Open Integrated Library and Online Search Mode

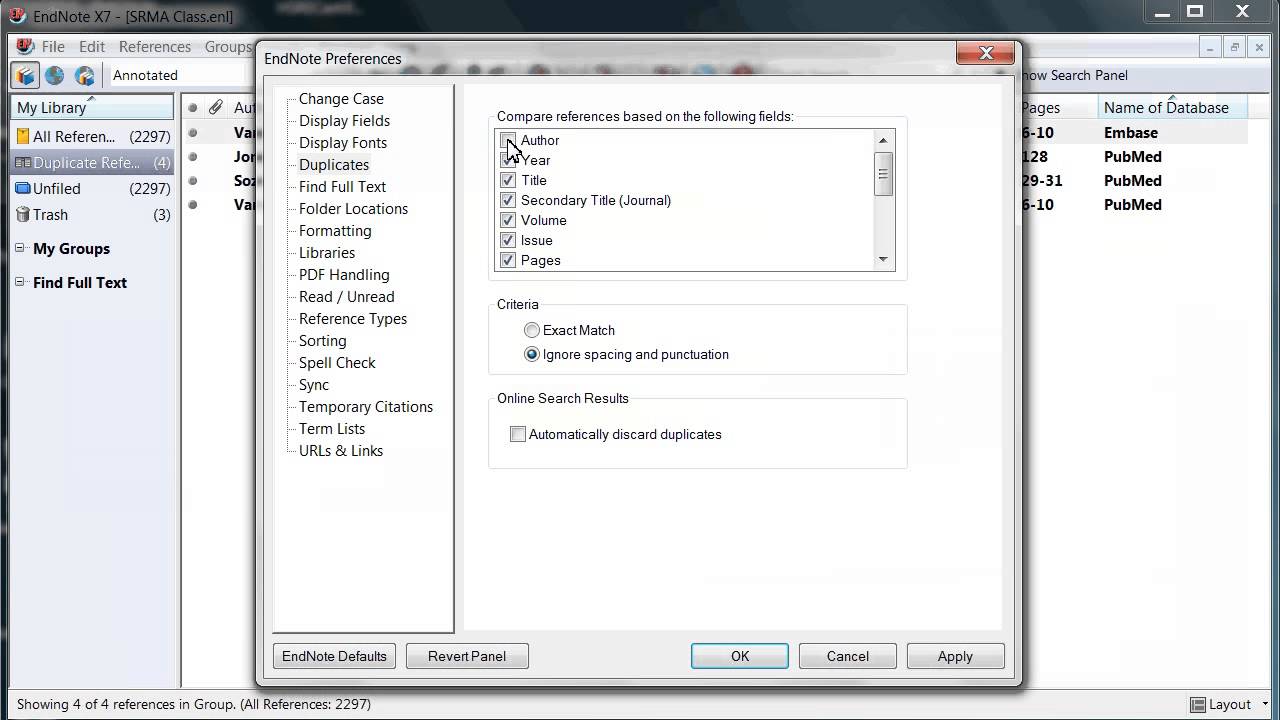point(84,75)
